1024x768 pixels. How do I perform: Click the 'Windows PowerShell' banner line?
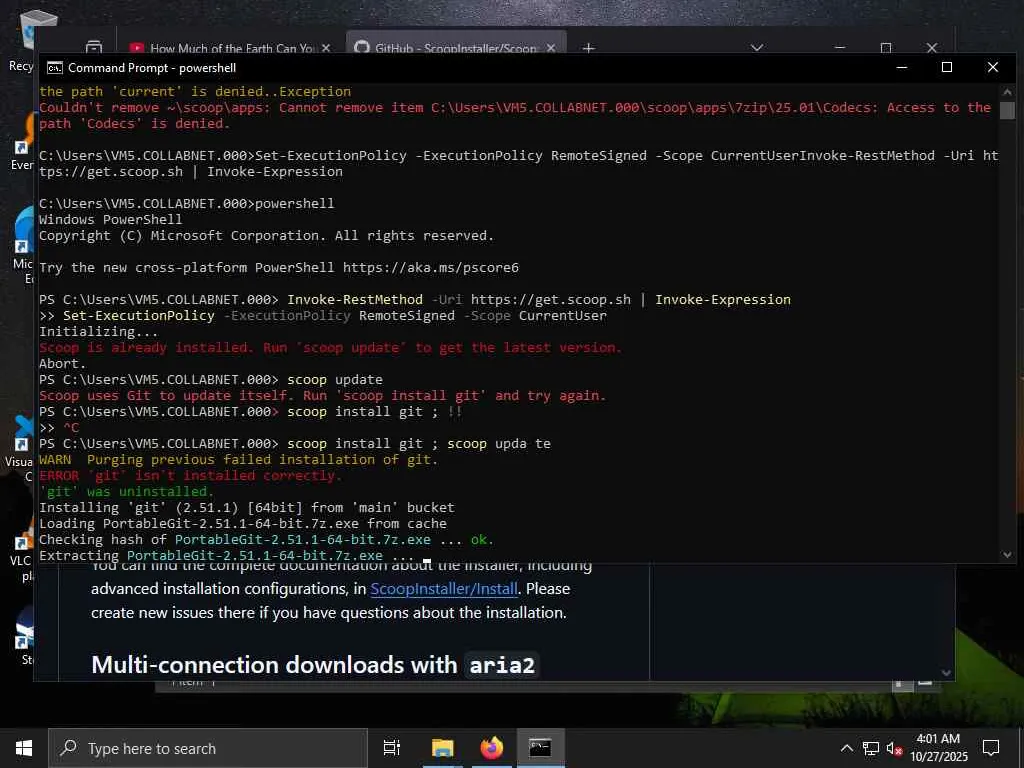pyautogui.click(x=110, y=219)
